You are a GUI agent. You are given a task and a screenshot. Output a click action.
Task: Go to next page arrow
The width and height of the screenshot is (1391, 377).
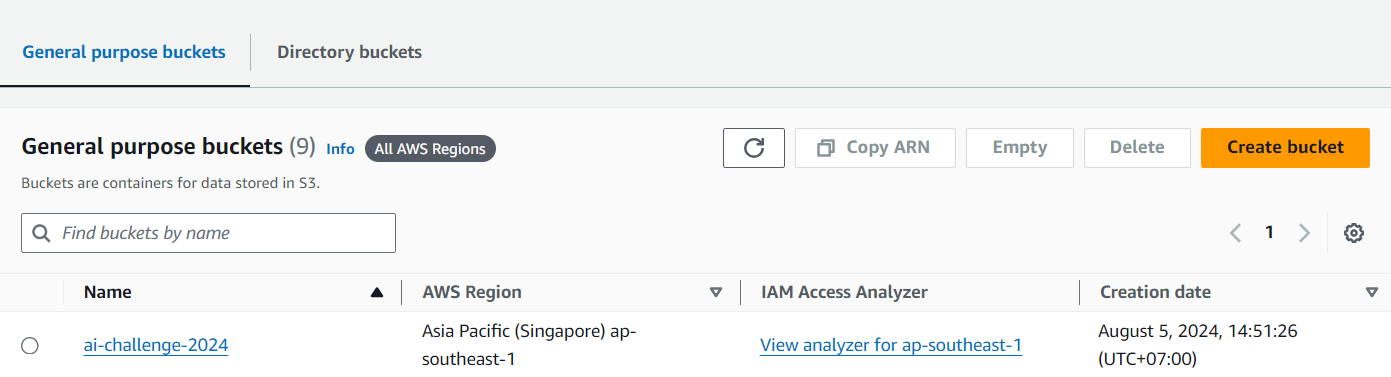[x=1304, y=233]
